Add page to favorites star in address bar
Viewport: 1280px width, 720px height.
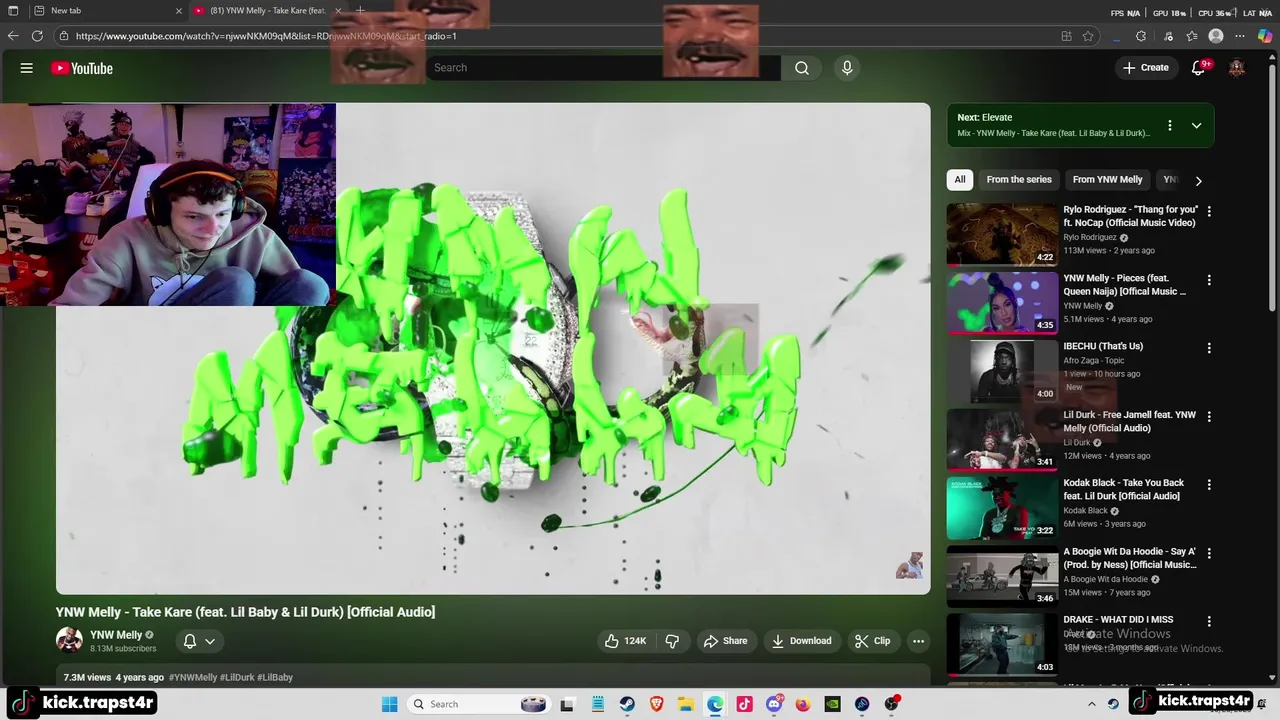pos(1088,36)
